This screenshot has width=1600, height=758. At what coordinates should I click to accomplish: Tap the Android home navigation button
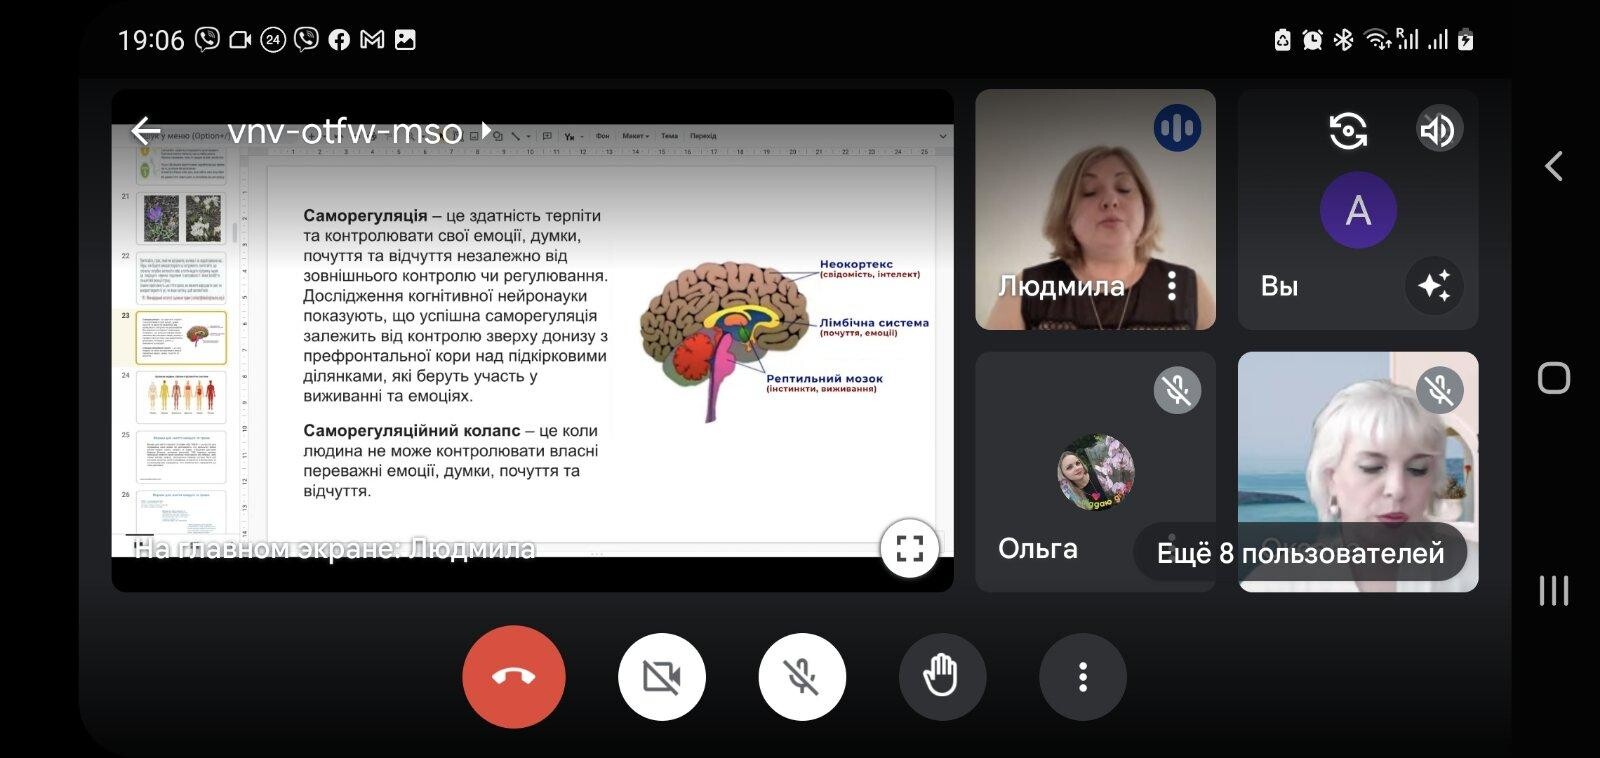(1554, 378)
